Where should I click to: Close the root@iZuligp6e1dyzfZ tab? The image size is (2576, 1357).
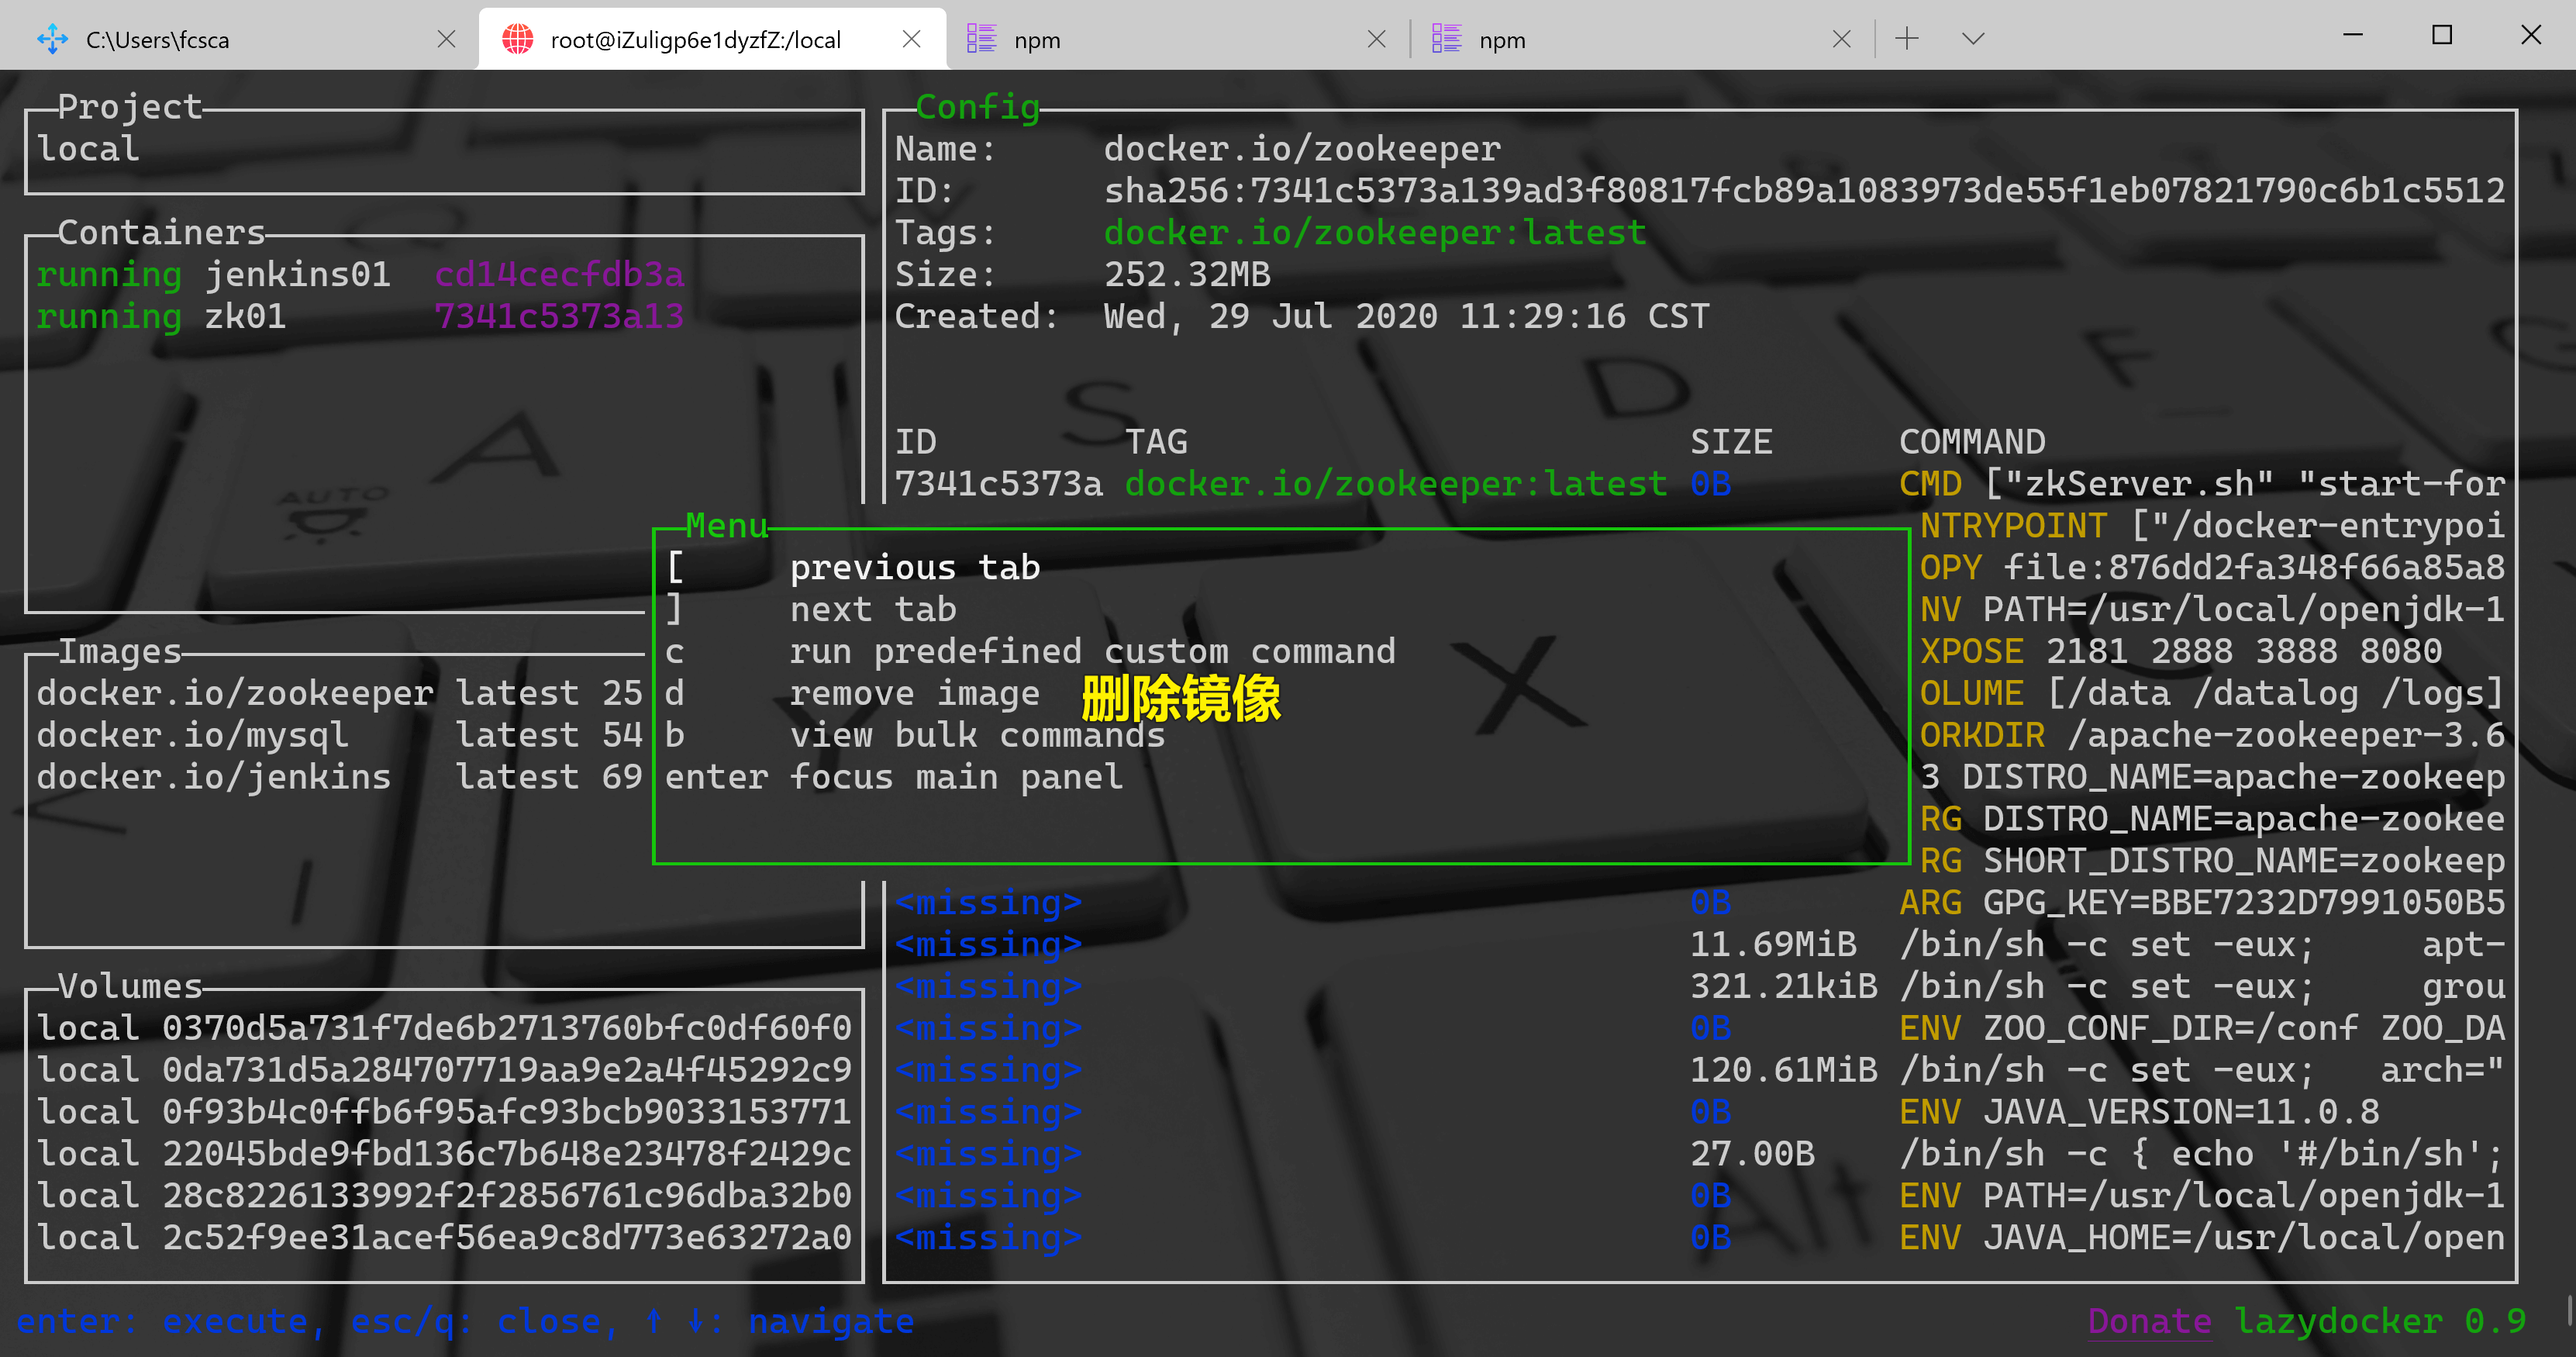(911, 39)
